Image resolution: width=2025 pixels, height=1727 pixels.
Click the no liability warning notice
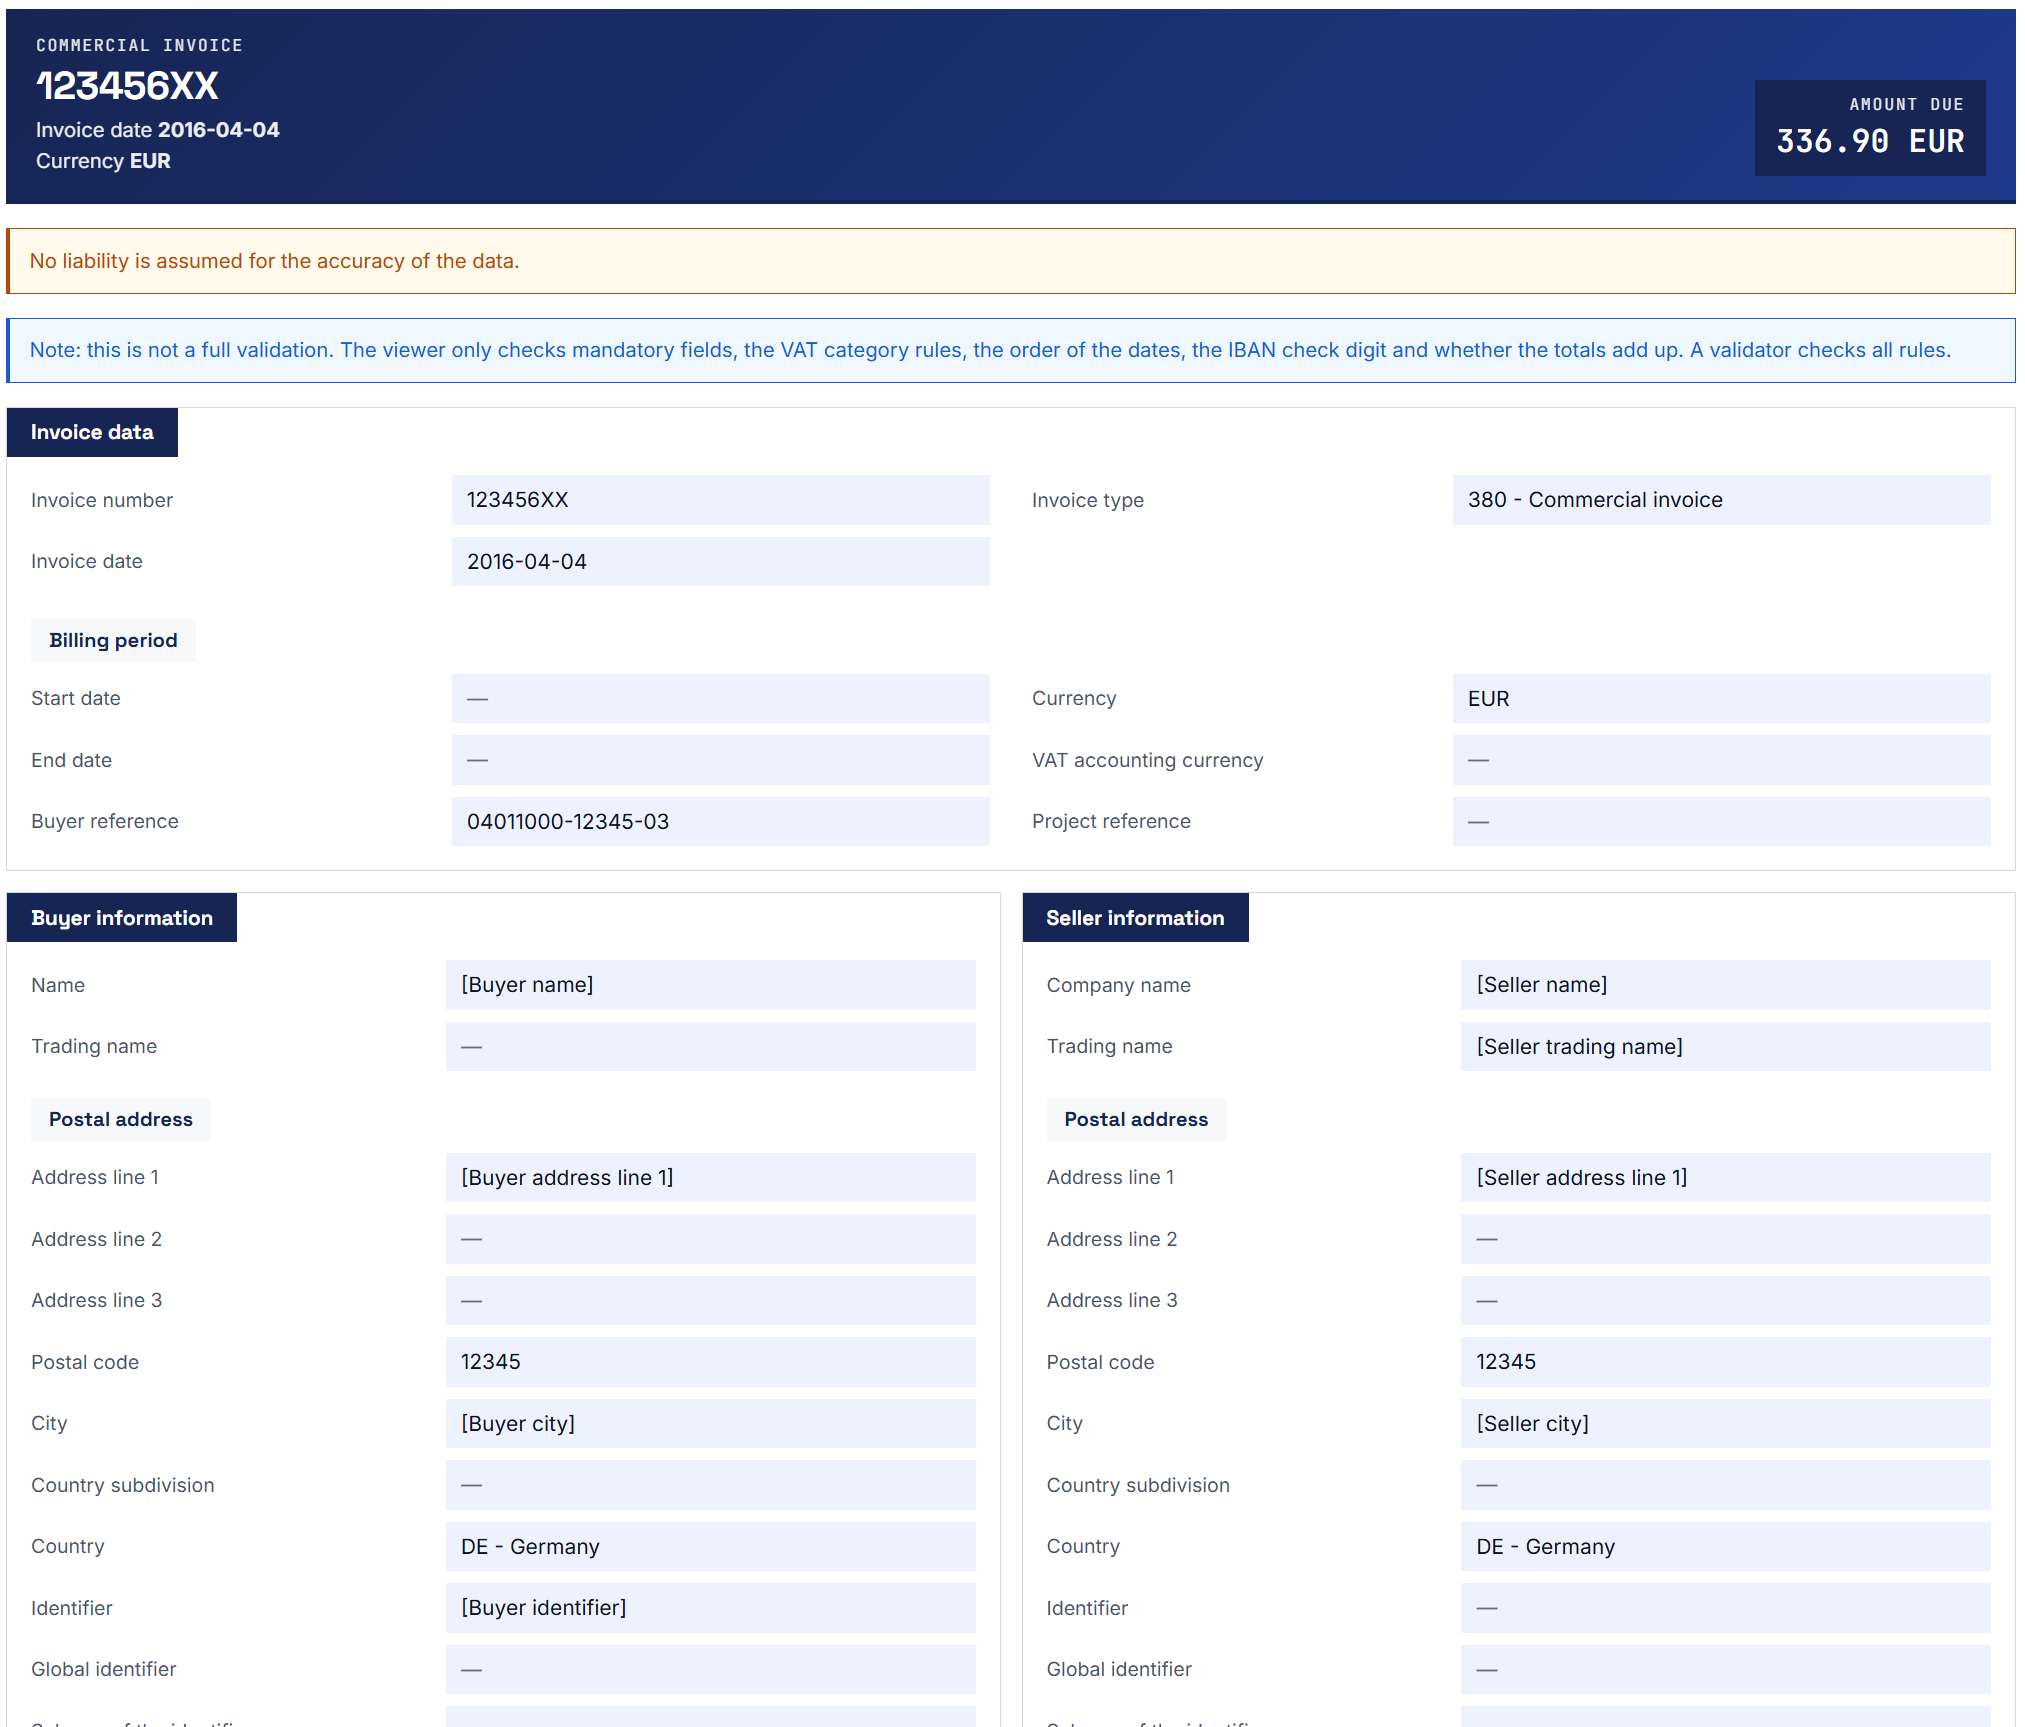click(1011, 261)
